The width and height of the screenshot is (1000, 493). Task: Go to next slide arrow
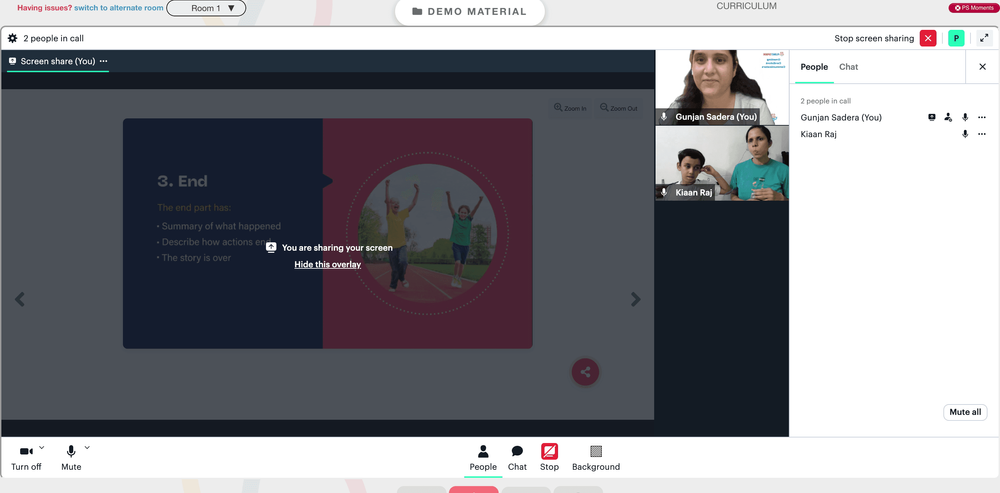click(x=635, y=299)
